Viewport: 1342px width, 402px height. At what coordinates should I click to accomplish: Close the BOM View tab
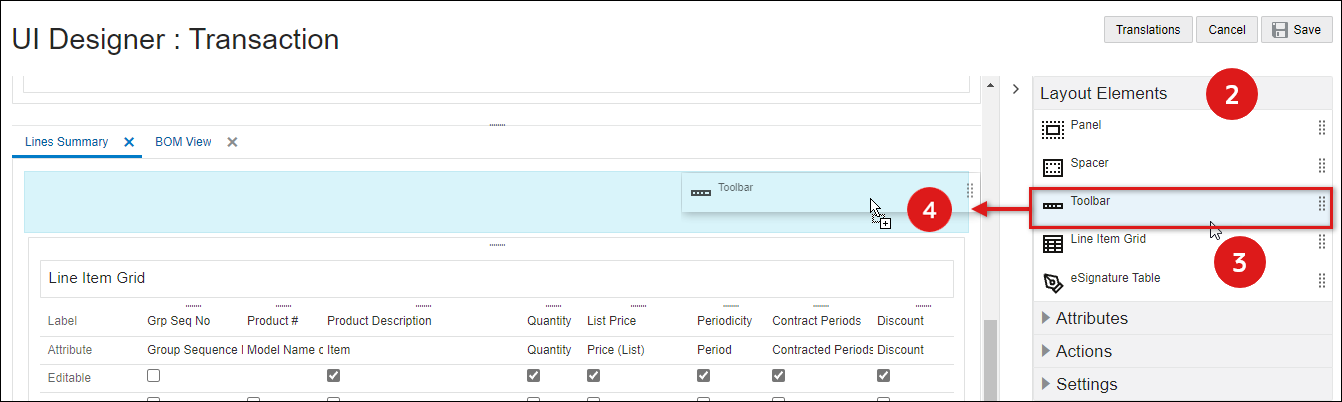click(x=232, y=142)
